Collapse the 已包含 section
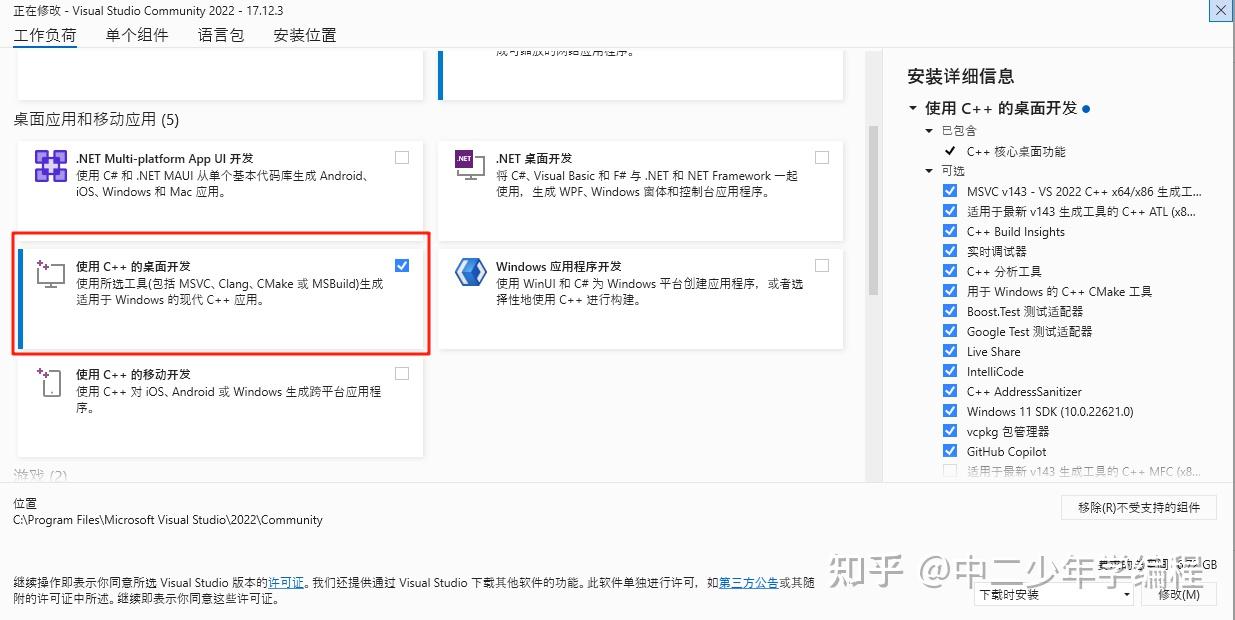Image resolution: width=1235 pixels, height=620 pixels. [928, 130]
